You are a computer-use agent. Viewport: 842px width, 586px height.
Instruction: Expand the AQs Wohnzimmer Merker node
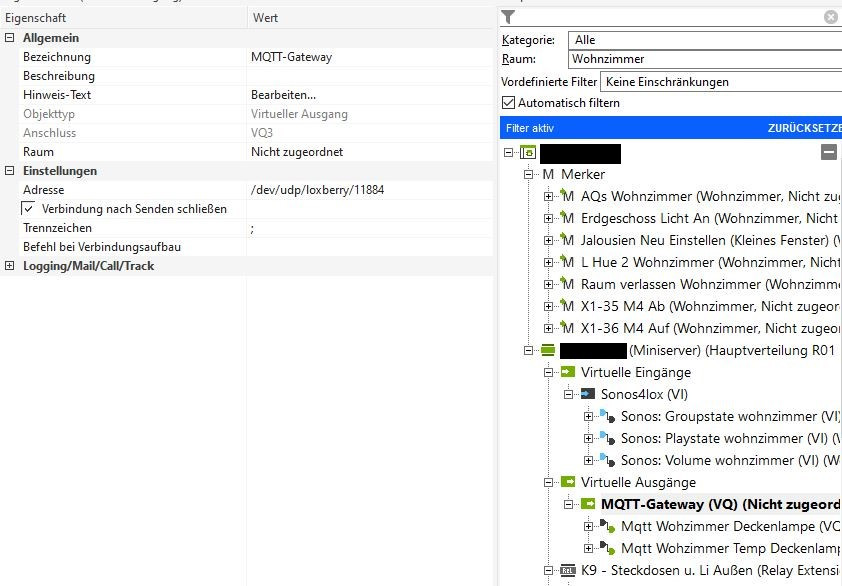coord(548,197)
